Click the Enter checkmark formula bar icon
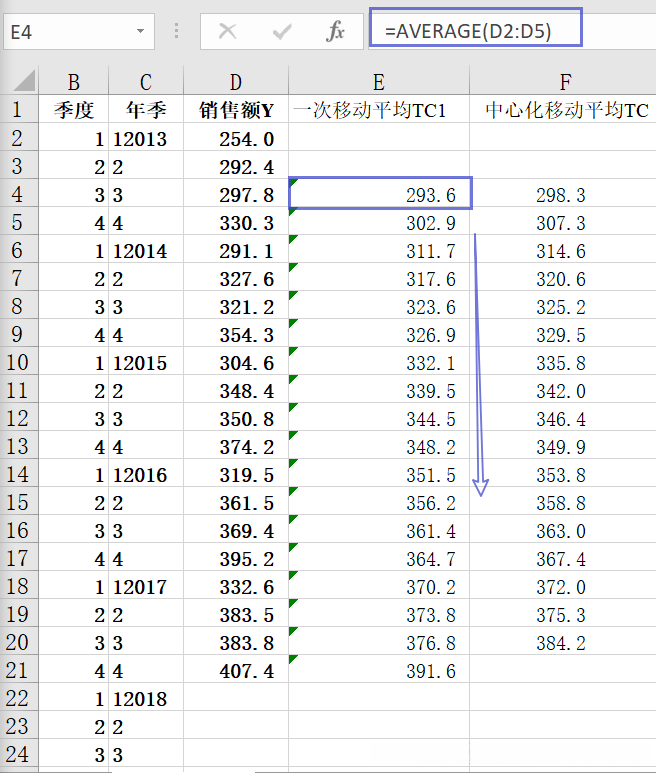Screen dimensions: 656x773 point(281,32)
